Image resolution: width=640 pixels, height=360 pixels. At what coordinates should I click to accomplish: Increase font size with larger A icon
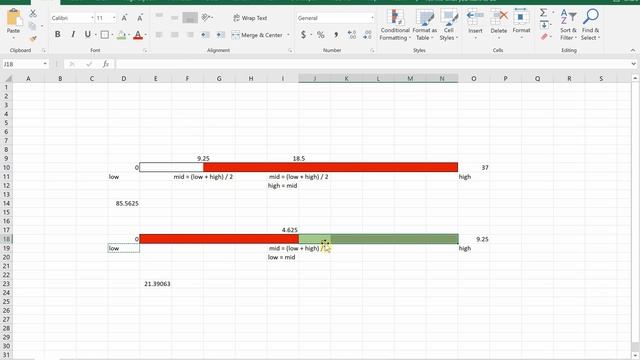click(x=124, y=18)
